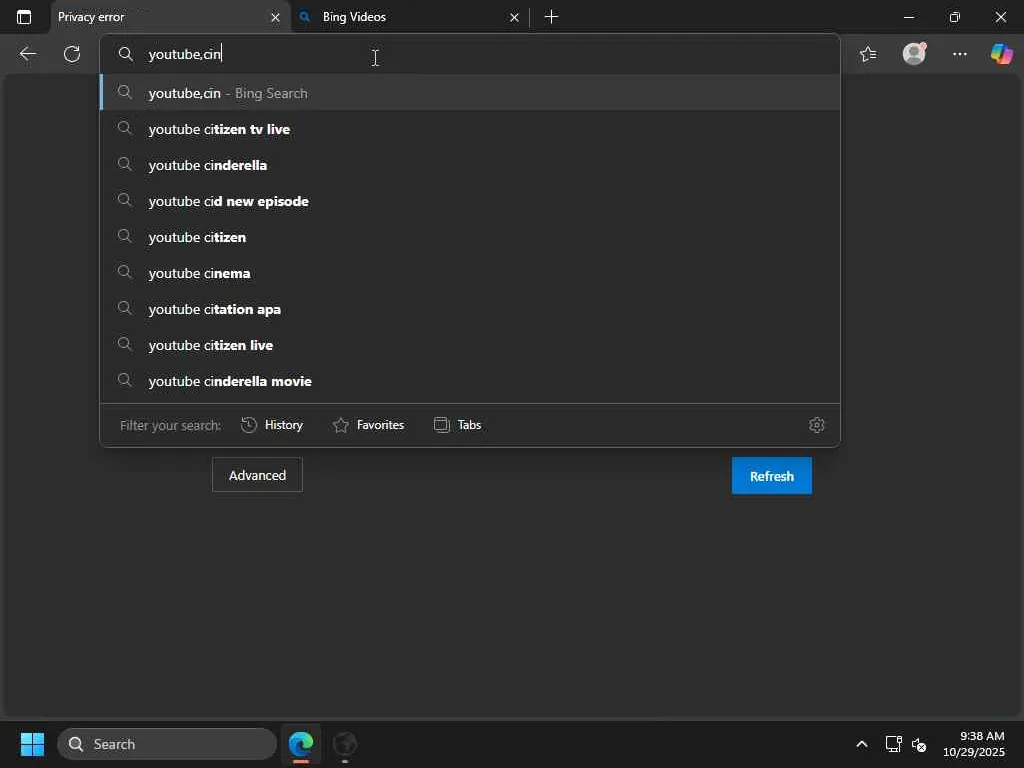
Task: Open tab actions menu icon
Action: 24,17
